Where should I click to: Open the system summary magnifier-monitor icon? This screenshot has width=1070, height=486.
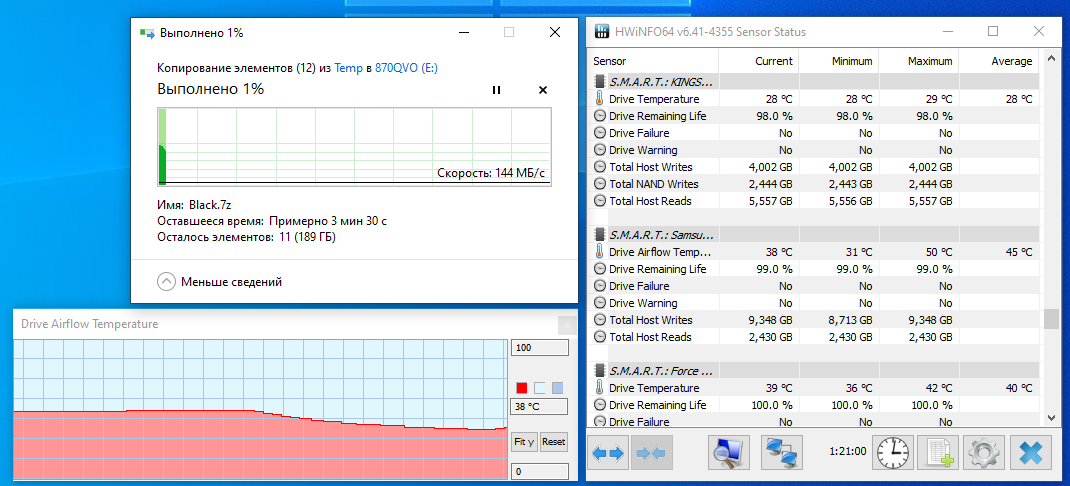pyautogui.click(x=729, y=453)
